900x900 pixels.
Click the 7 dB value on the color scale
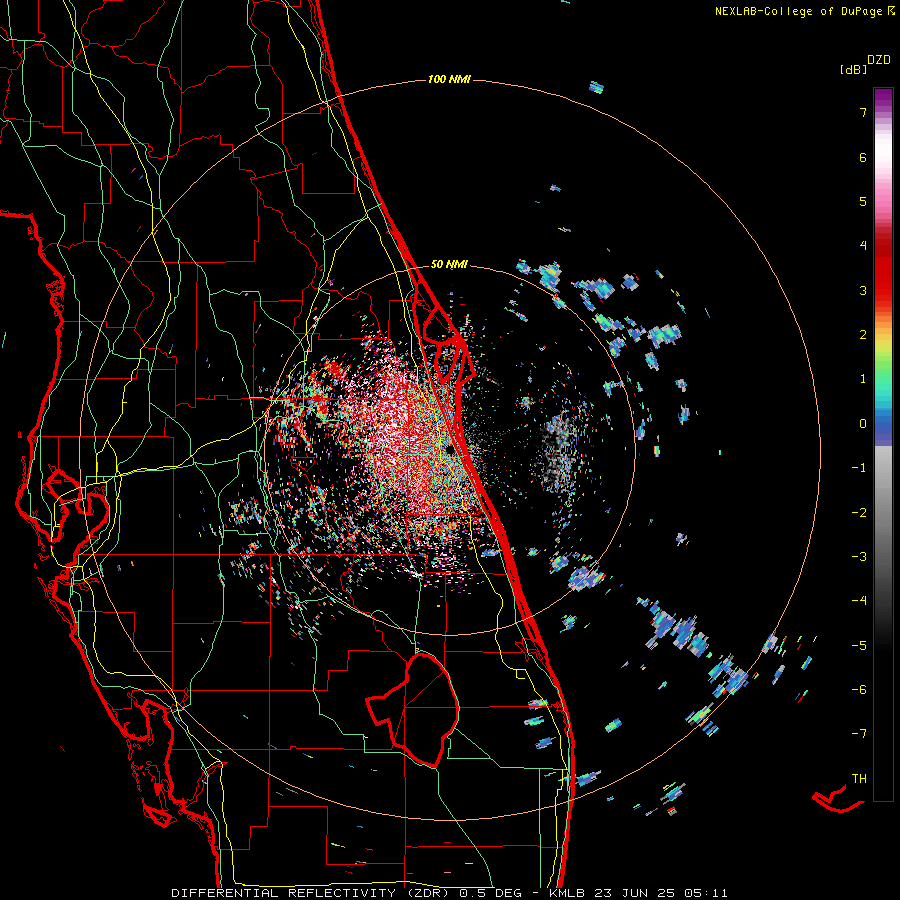tap(863, 112)
